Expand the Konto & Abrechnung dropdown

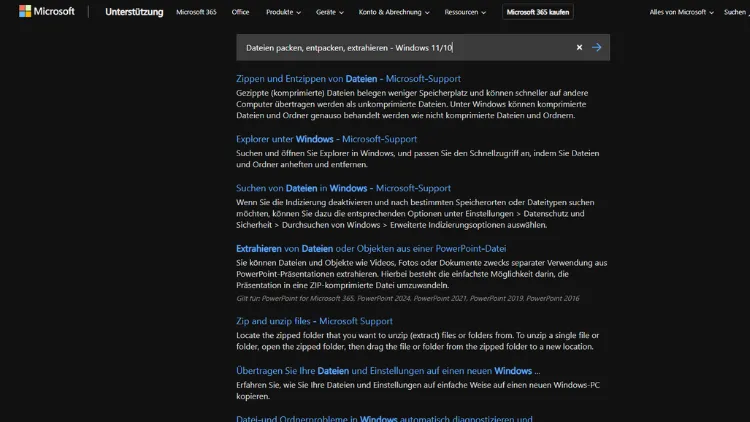(x=394, y=12)
